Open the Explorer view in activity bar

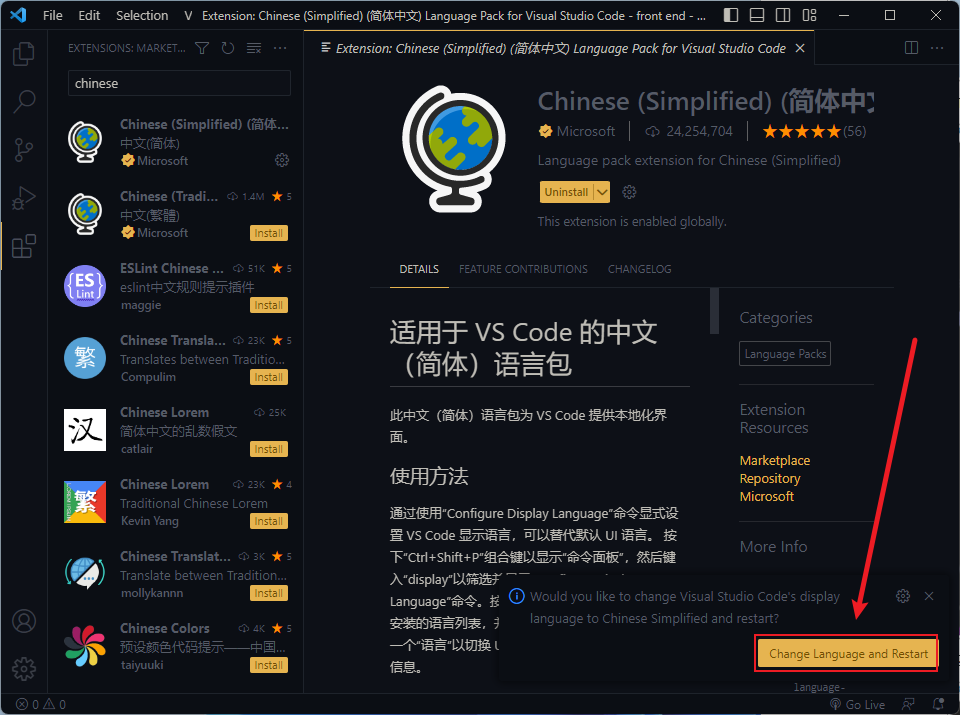pyautogui.click(x=24, y=54)
